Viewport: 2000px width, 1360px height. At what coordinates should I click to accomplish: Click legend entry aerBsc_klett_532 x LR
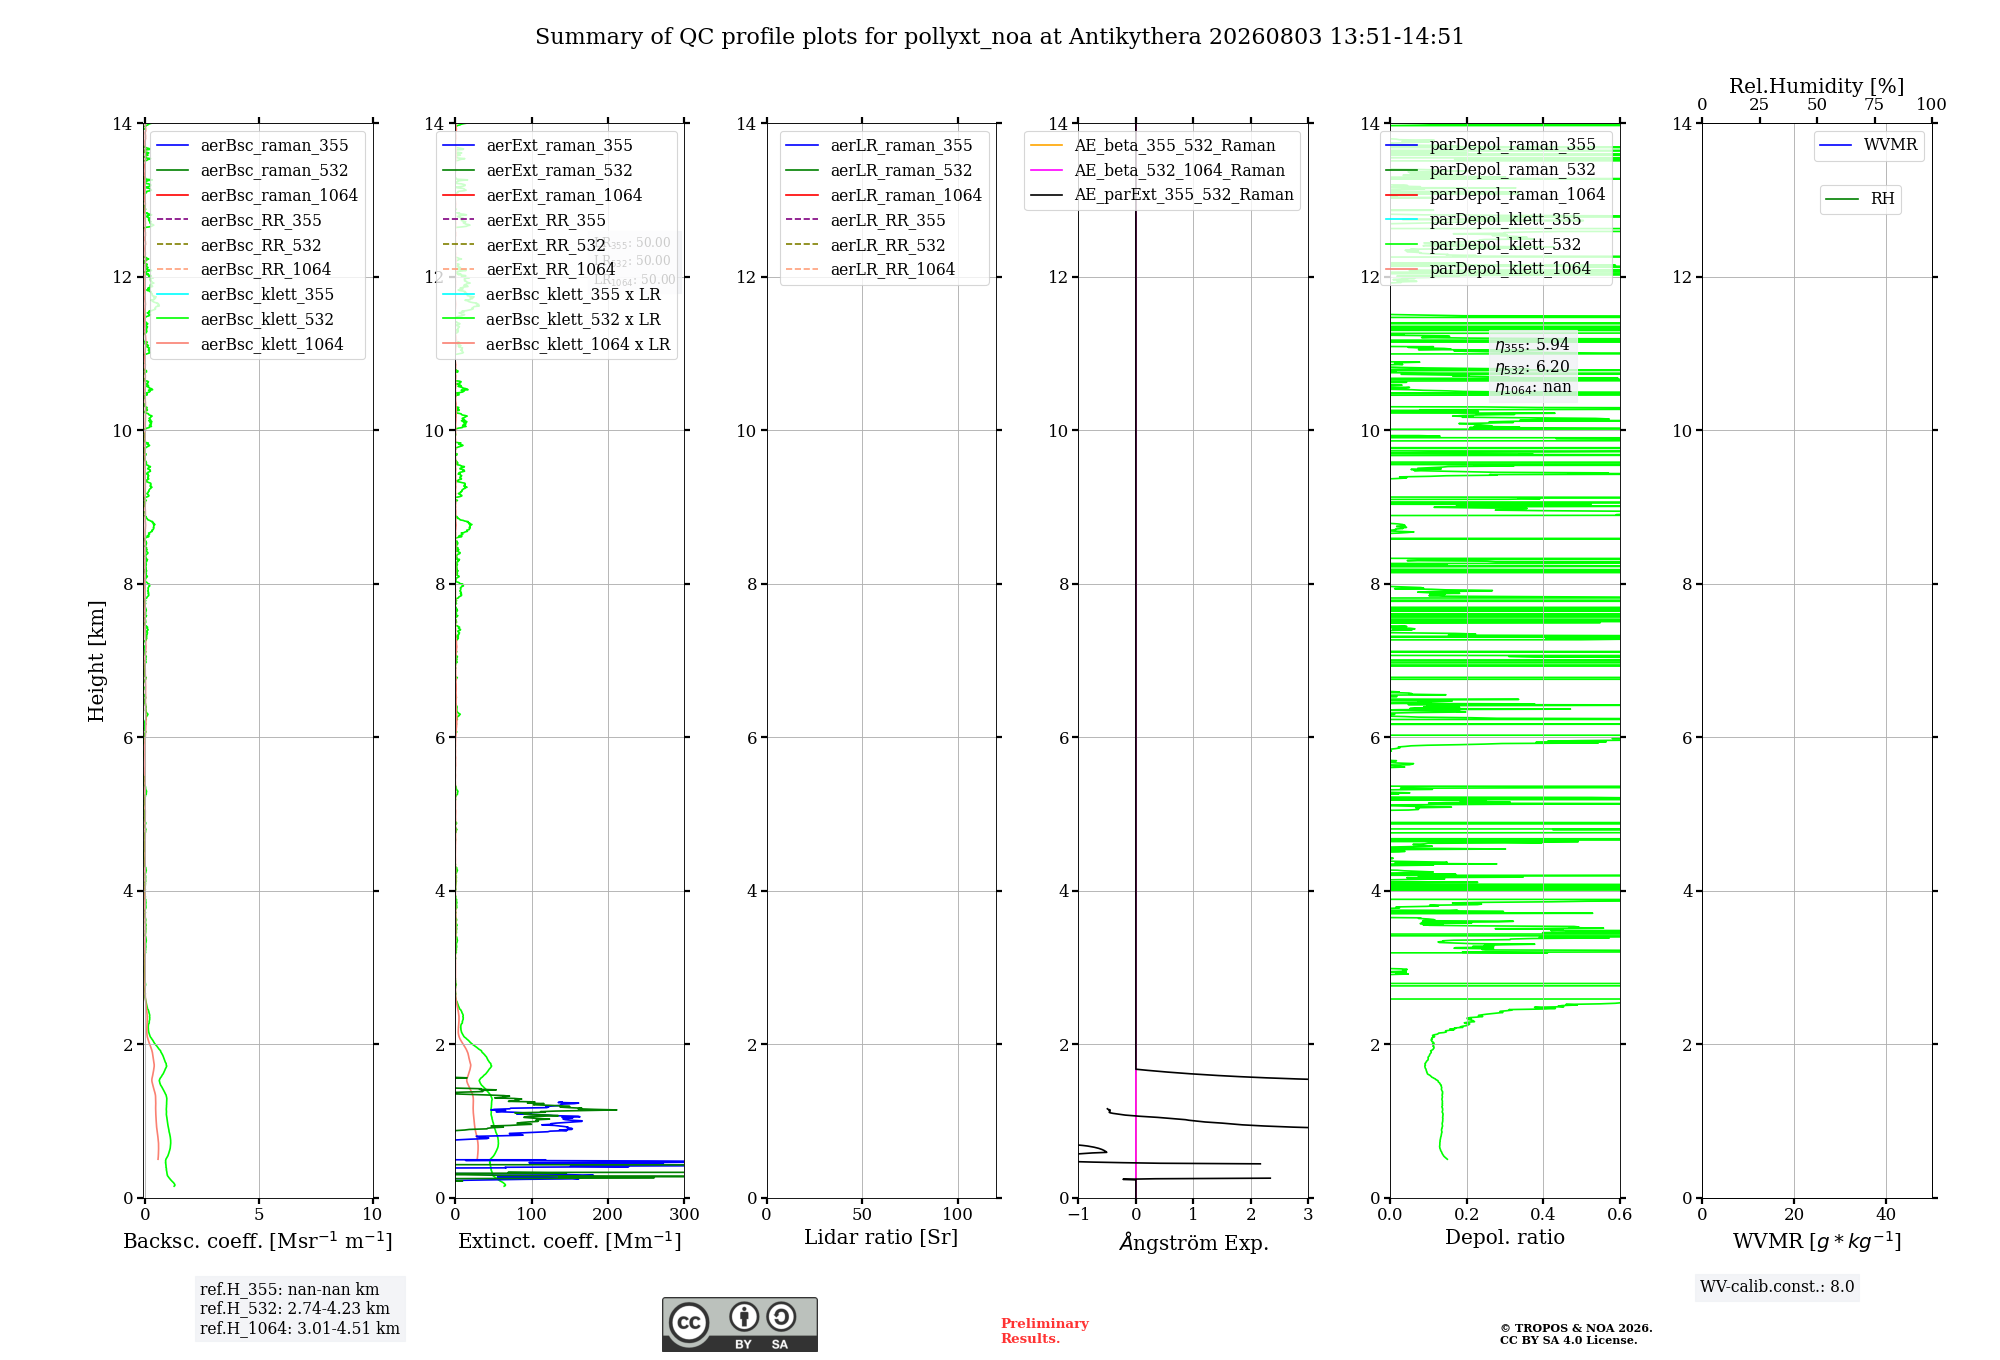552,320
